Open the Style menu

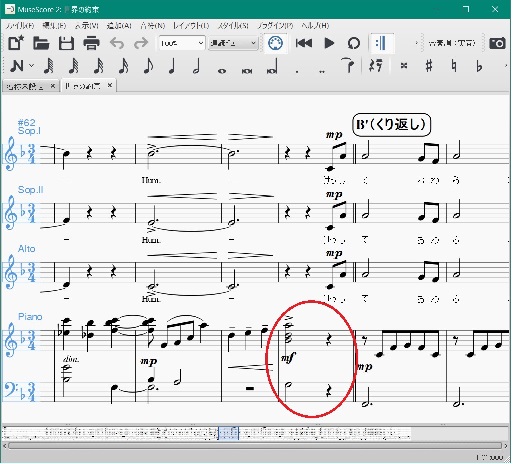pyautogui.click(x=233, y=26)
